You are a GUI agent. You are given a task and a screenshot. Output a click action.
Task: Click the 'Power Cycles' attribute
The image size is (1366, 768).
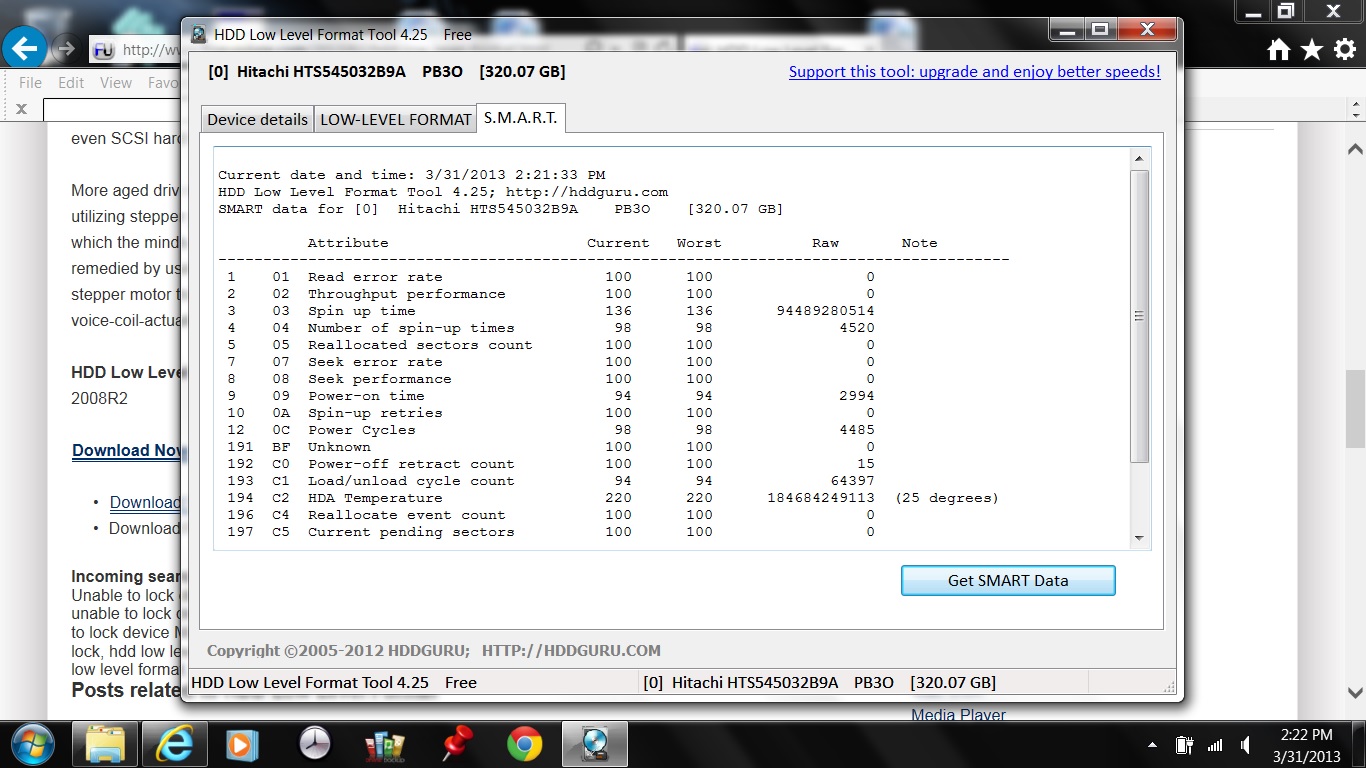point(361,430)
